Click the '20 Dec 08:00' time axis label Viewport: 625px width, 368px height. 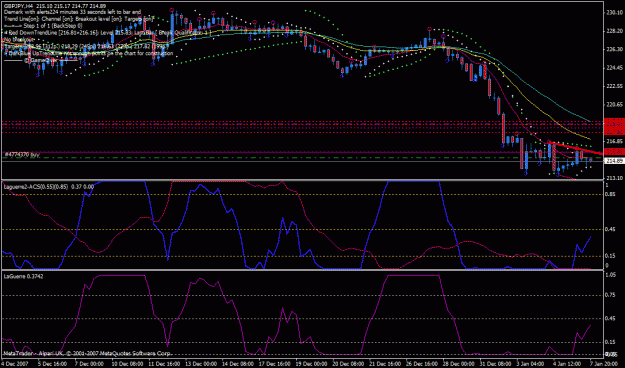pos(348,364)
